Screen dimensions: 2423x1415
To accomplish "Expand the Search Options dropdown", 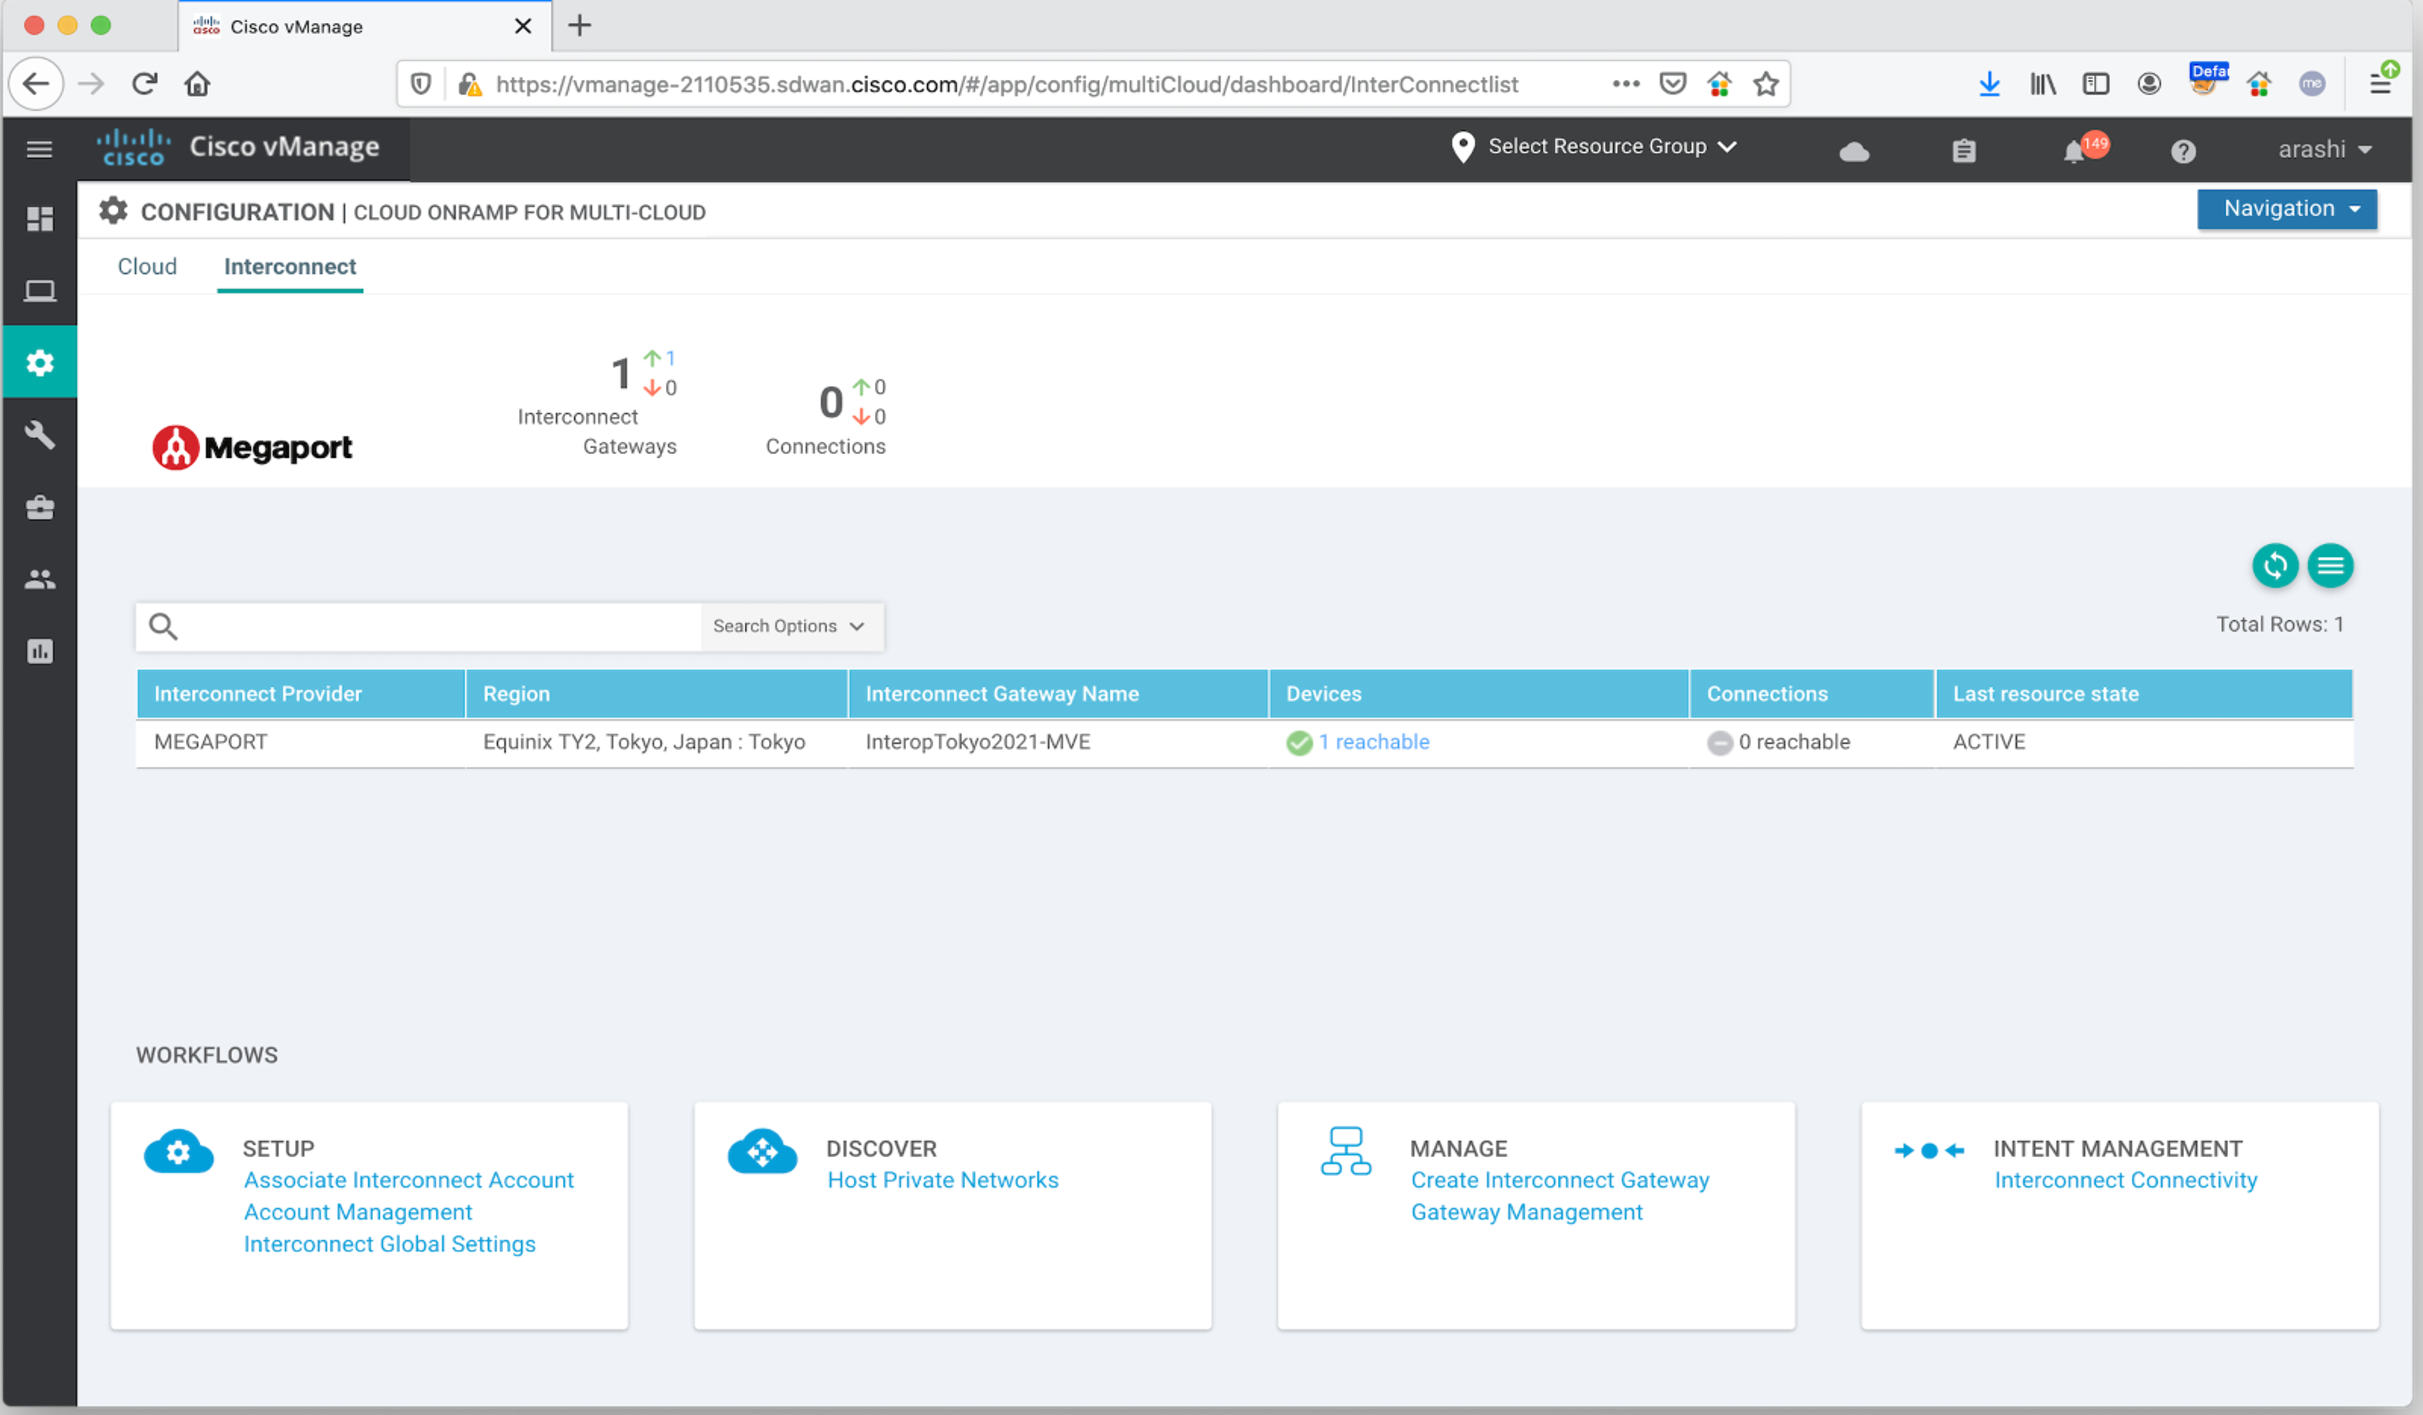I will click(x=788, y=626).
